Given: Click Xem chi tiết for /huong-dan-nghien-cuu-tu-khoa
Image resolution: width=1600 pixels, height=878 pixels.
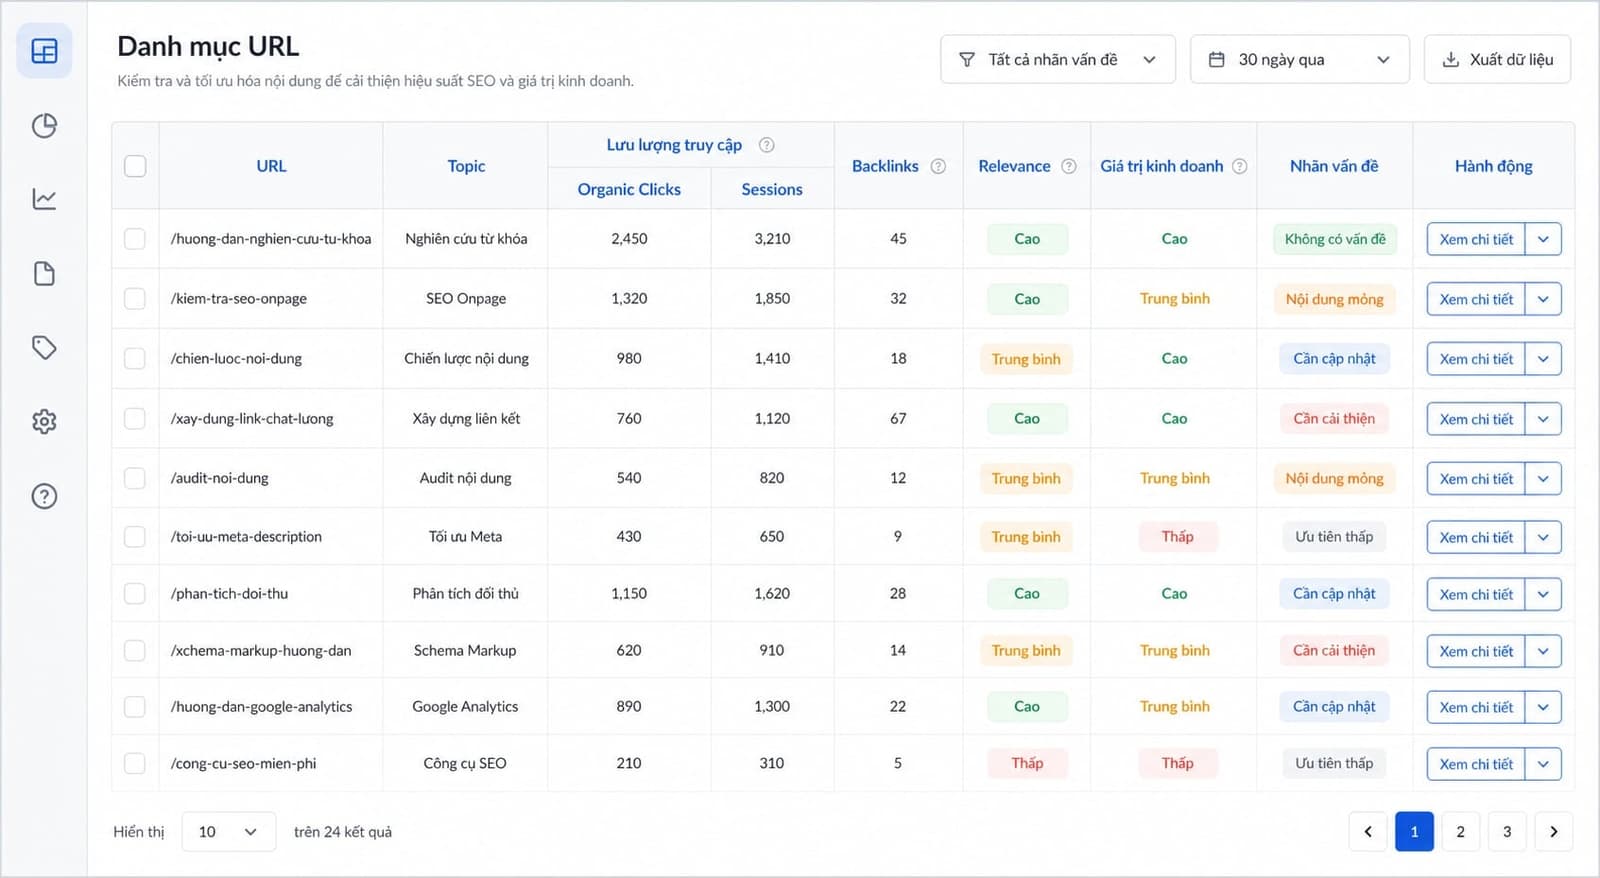Looking at the screenshot, I should coord(1476,239).
